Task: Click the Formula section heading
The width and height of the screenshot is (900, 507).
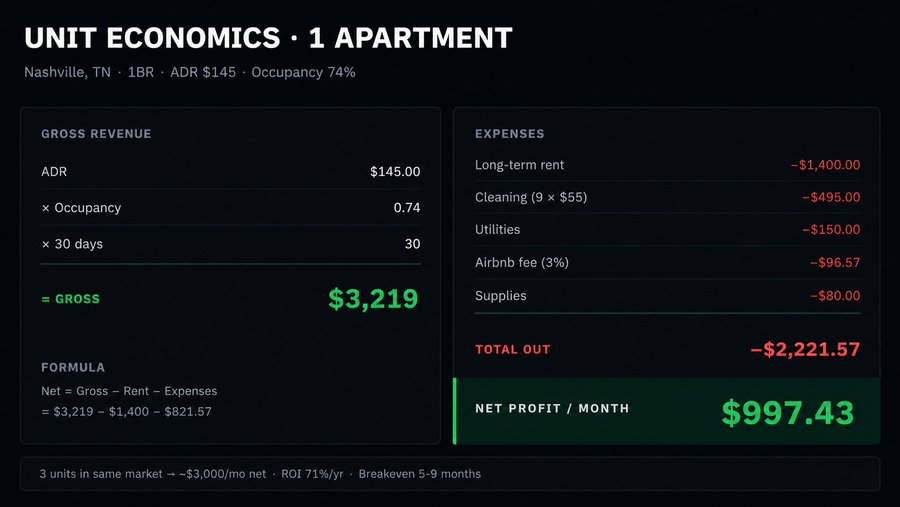Action: point(73,367)
